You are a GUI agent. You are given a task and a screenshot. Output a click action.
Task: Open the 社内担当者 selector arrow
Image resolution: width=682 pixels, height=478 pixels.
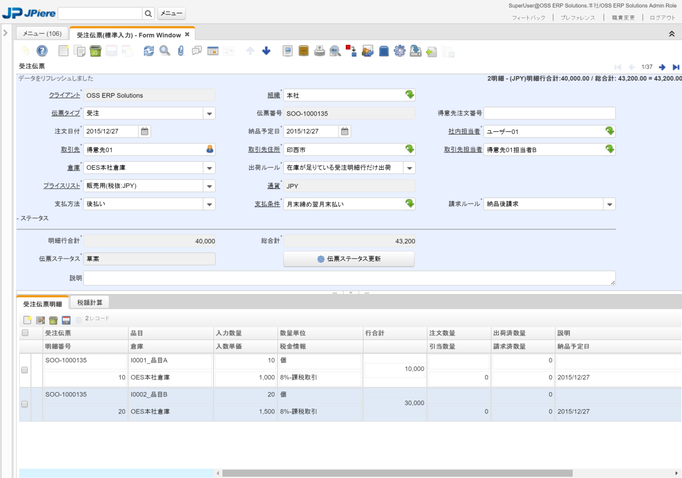(x=609, y=130)
